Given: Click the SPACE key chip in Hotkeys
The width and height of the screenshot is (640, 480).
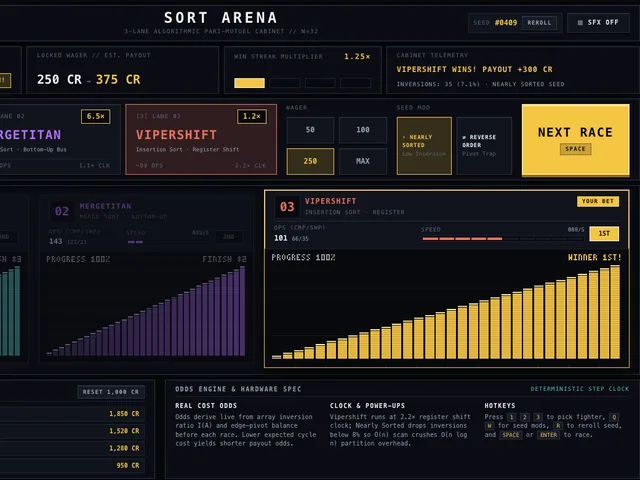Looking at the screenshot, I should tap(511, 435).
